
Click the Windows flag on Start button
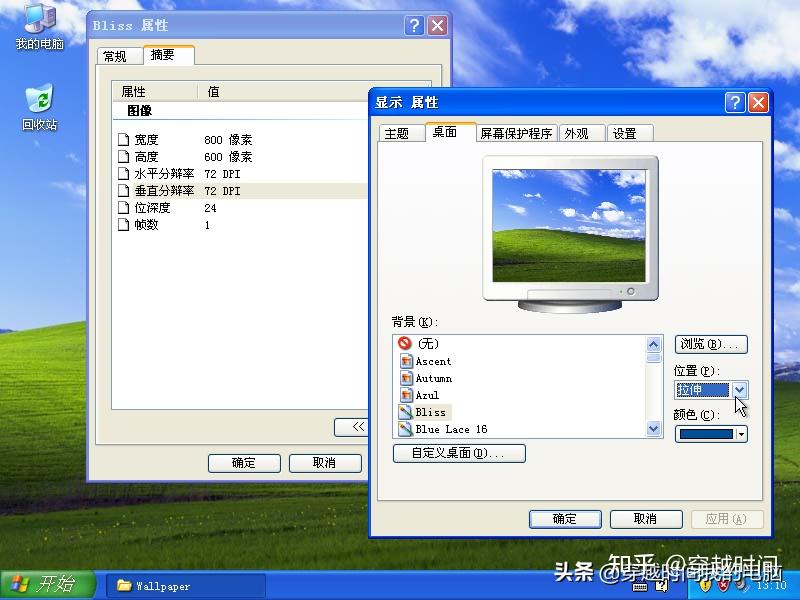pyautogui.click(x=19, y=584)
